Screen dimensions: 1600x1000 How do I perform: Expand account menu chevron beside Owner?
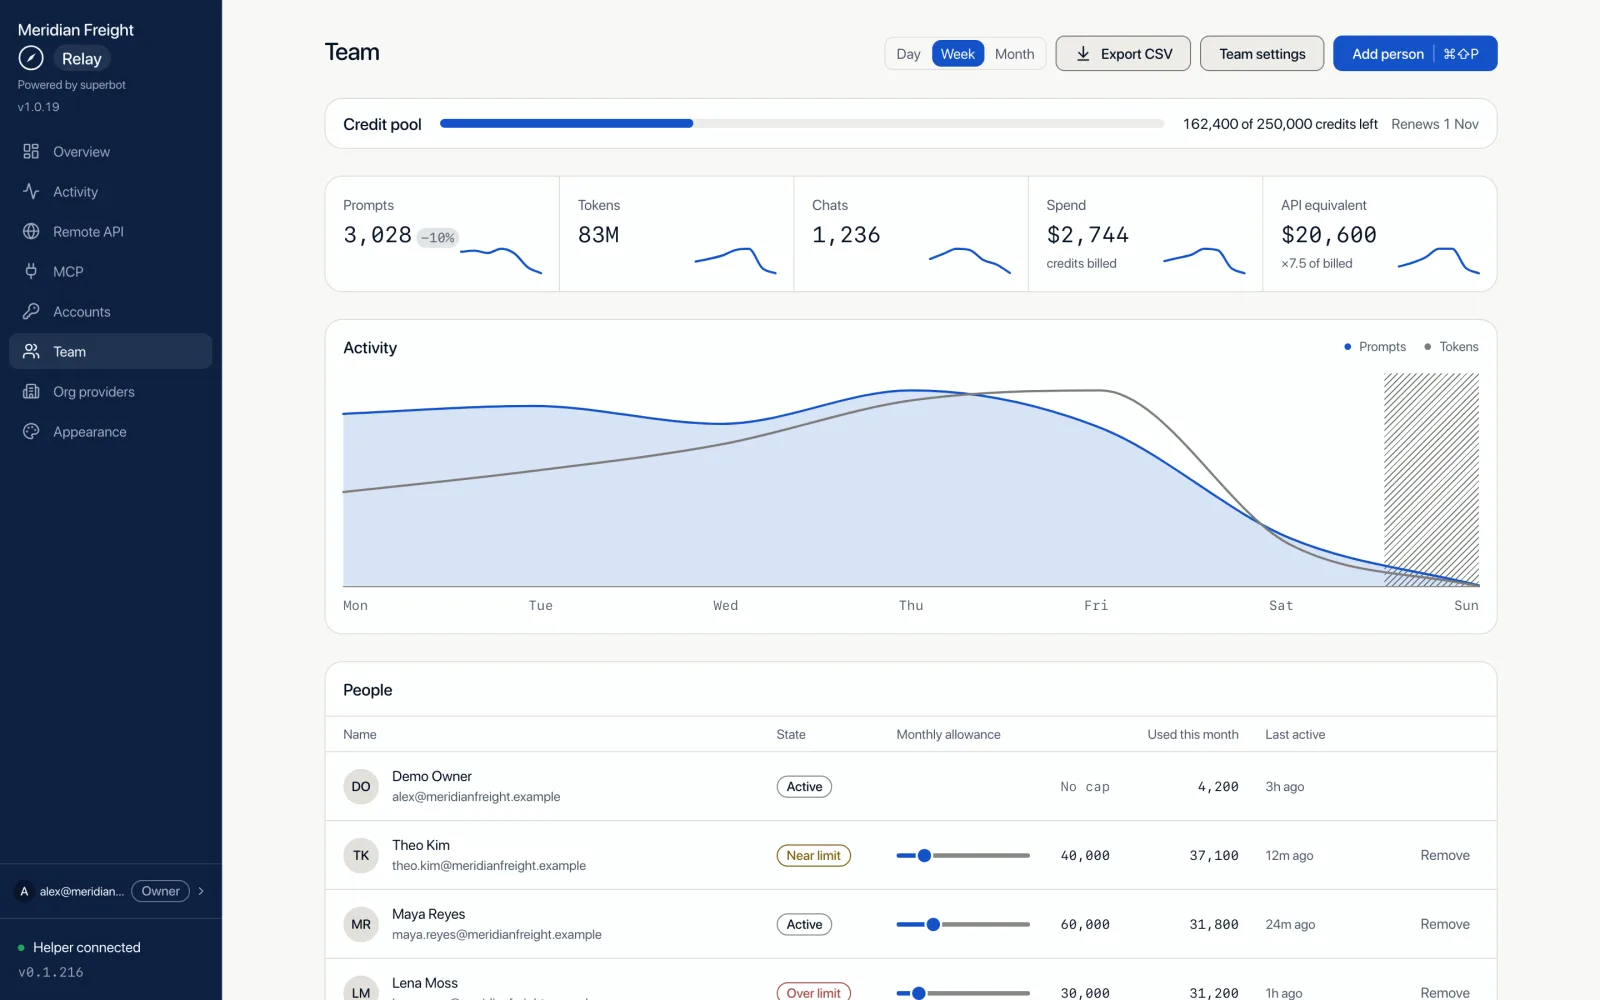pos(201,891)
